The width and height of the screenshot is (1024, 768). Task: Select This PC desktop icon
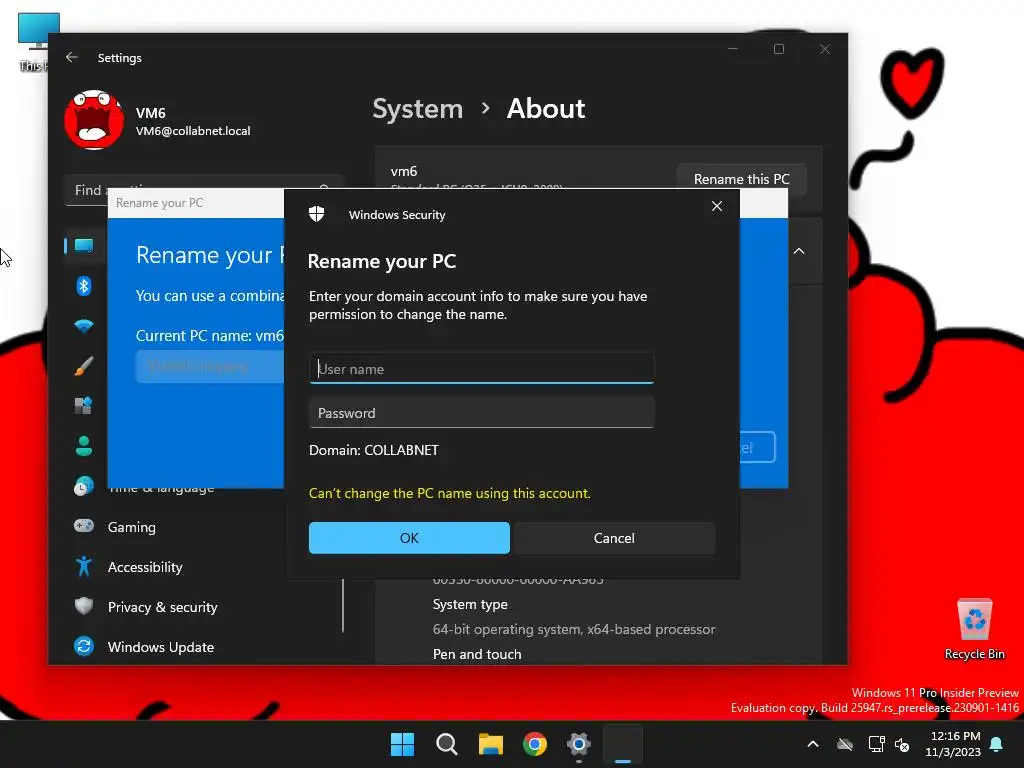tap(33, 42)
